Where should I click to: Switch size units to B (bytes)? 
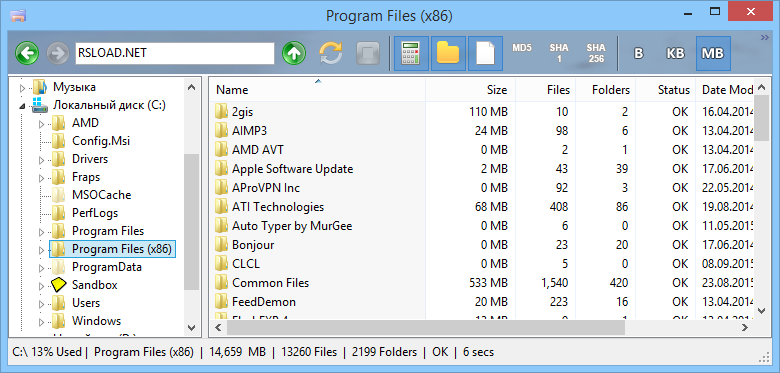pos(638,53)
